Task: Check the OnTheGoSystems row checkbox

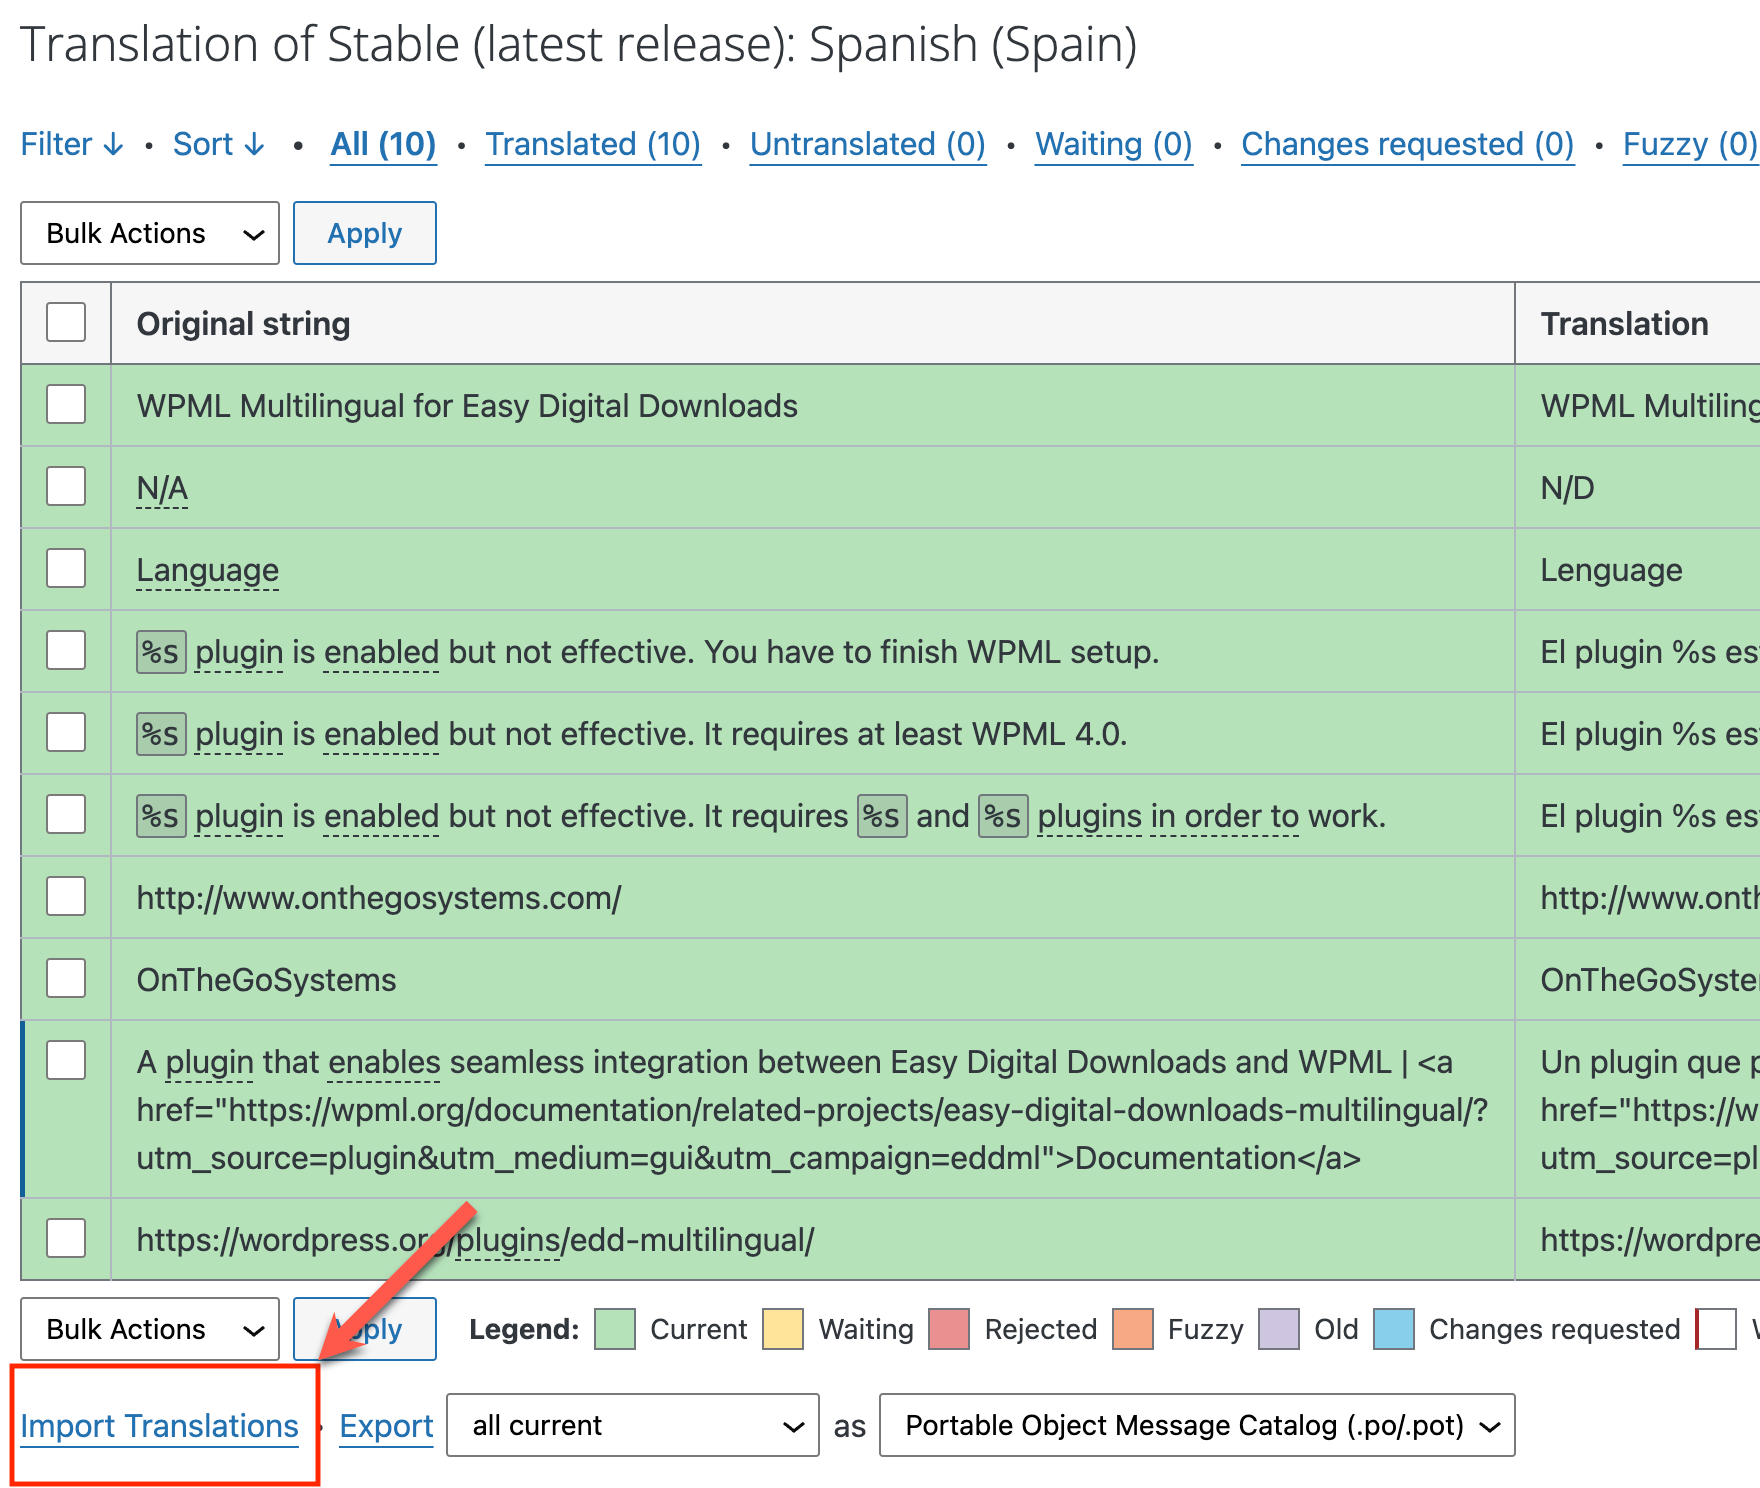Action: point(65,978)
